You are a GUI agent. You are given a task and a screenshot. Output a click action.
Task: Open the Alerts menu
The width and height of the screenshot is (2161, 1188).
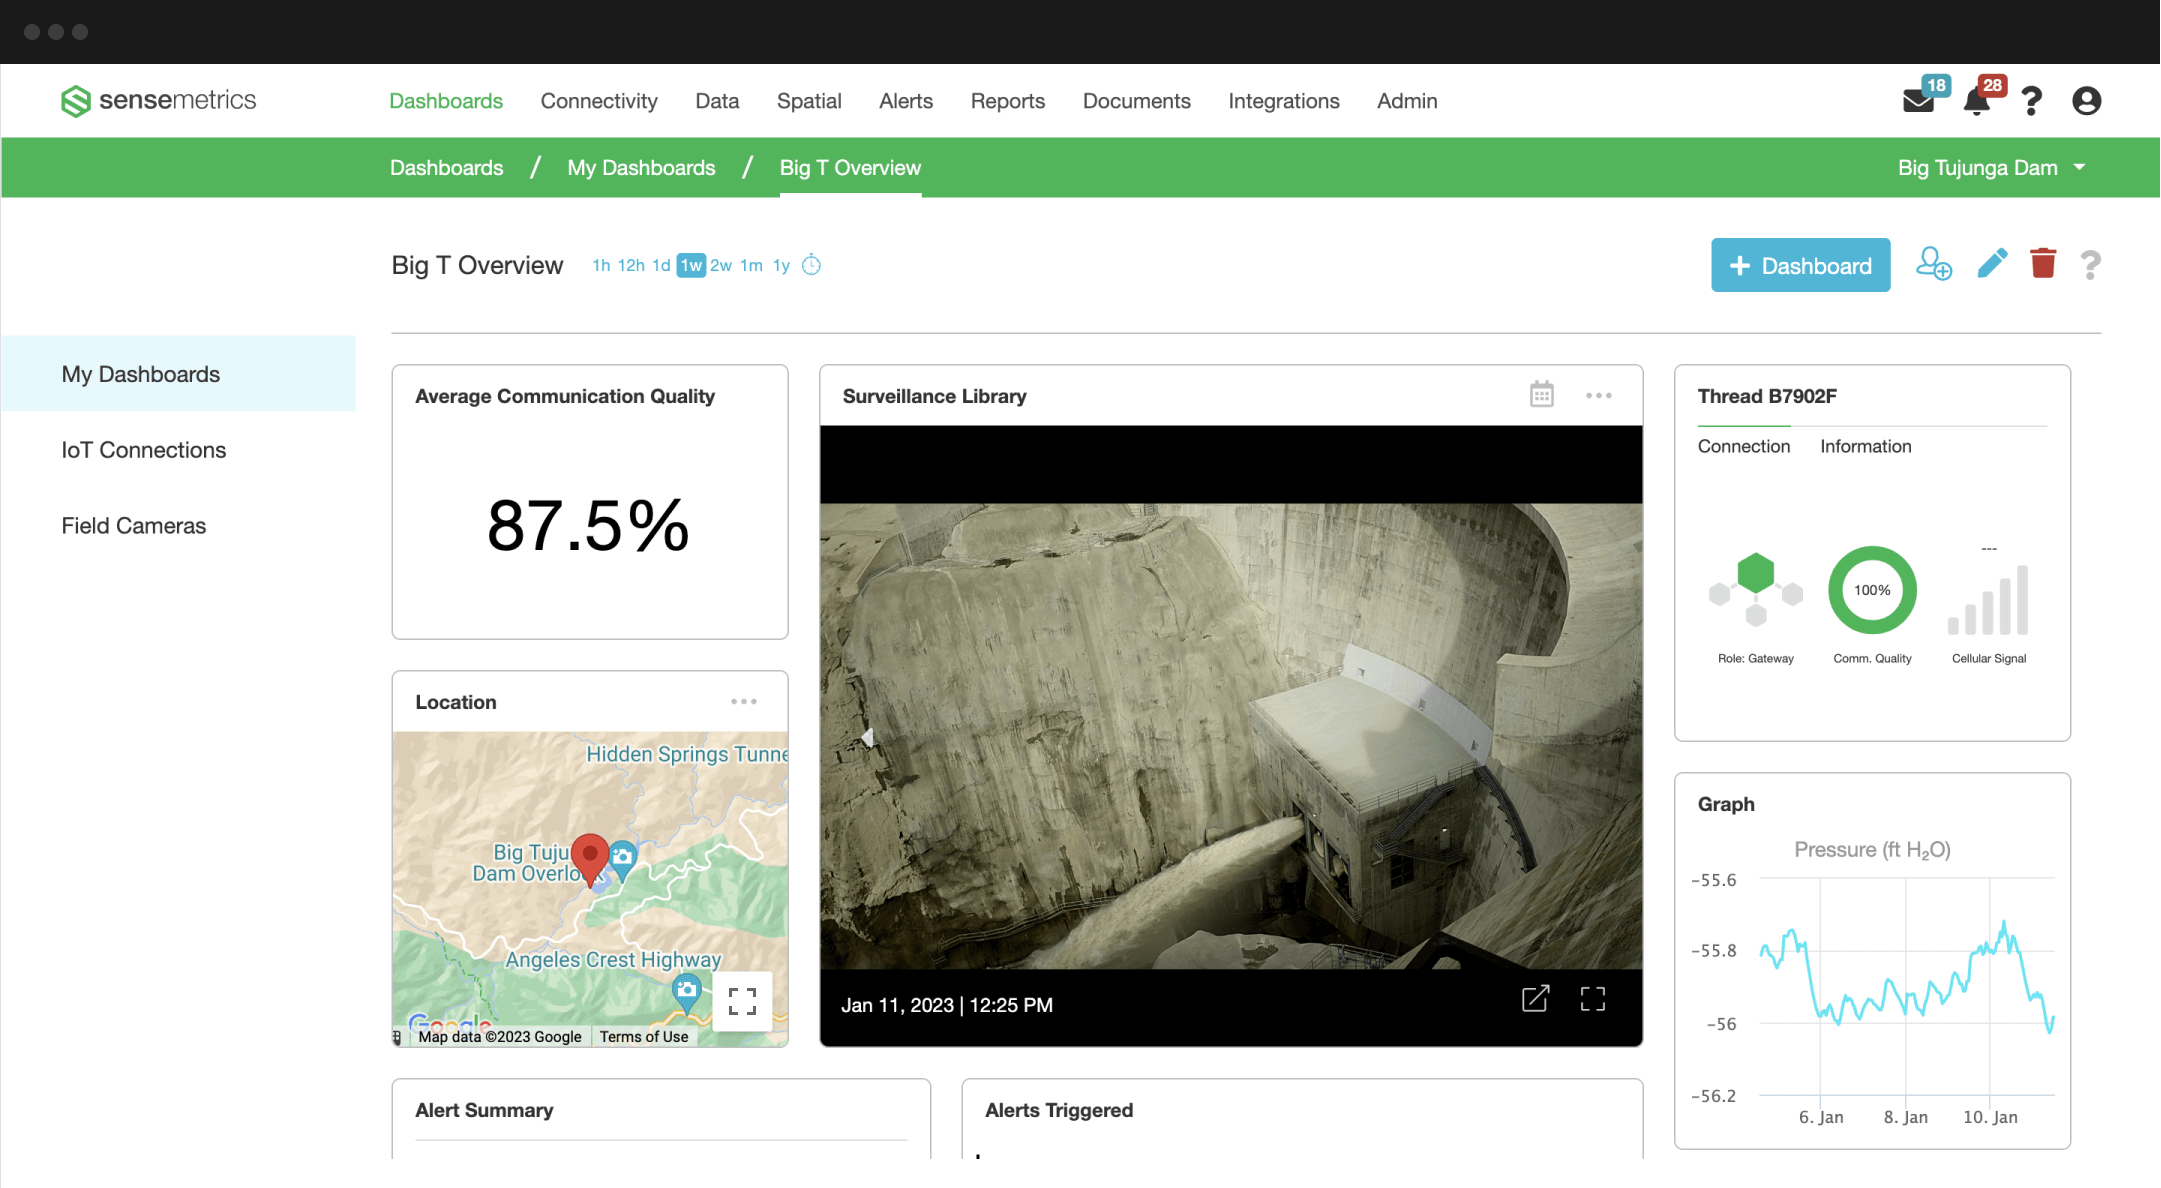[x=906, y=101]
